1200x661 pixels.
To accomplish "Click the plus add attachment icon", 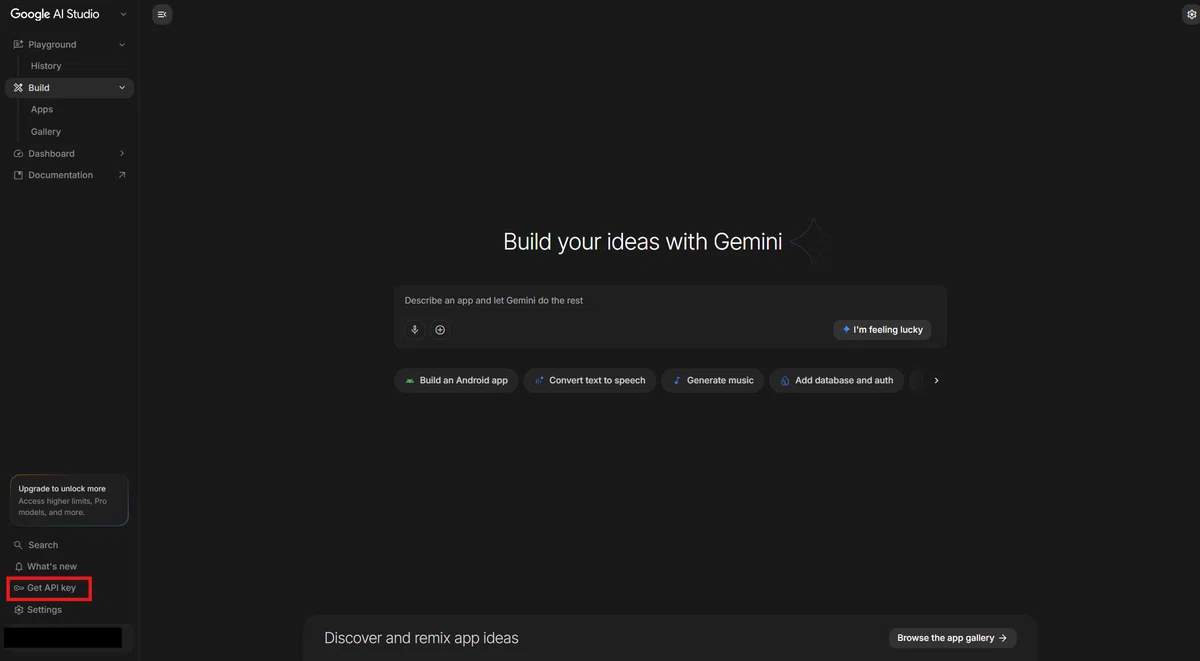I will (440, 330).
